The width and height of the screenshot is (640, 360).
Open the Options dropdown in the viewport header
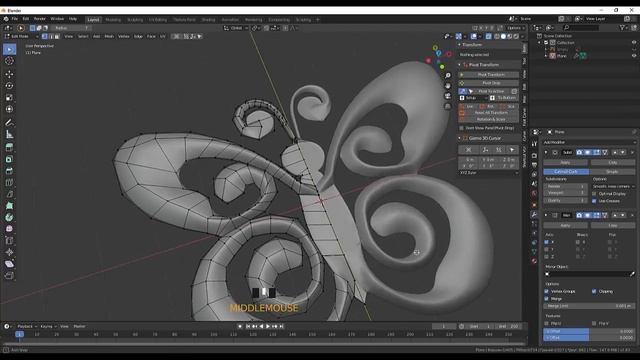click(515, 28)
